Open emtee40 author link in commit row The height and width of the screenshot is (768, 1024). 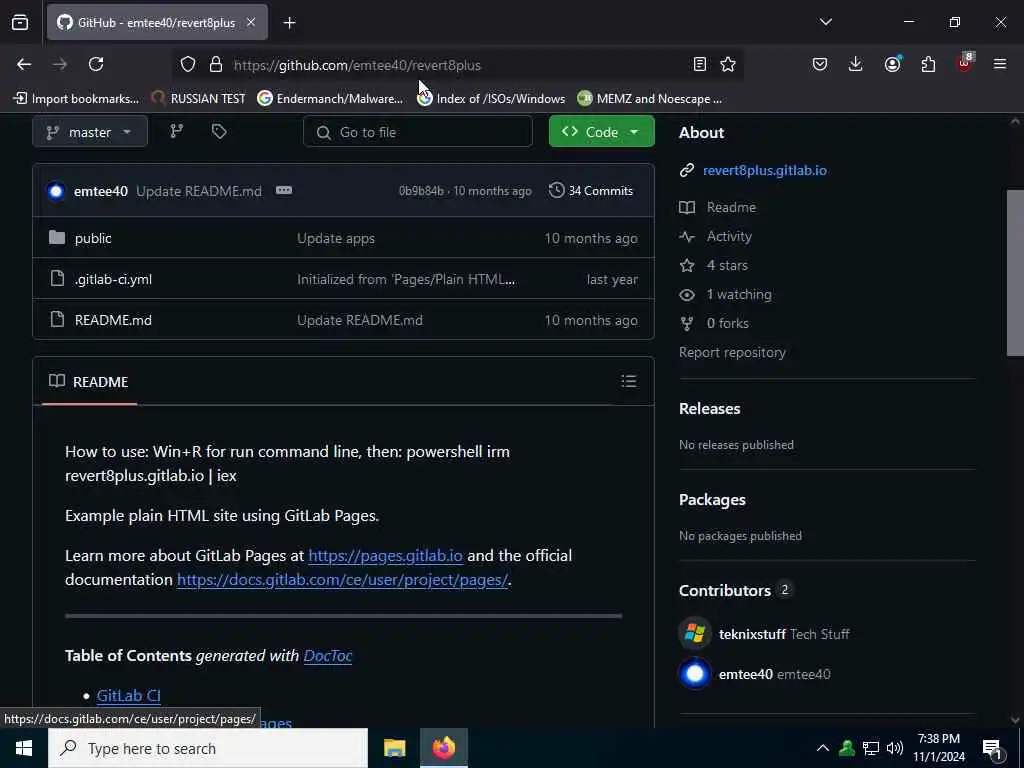(x=101, y=191)
